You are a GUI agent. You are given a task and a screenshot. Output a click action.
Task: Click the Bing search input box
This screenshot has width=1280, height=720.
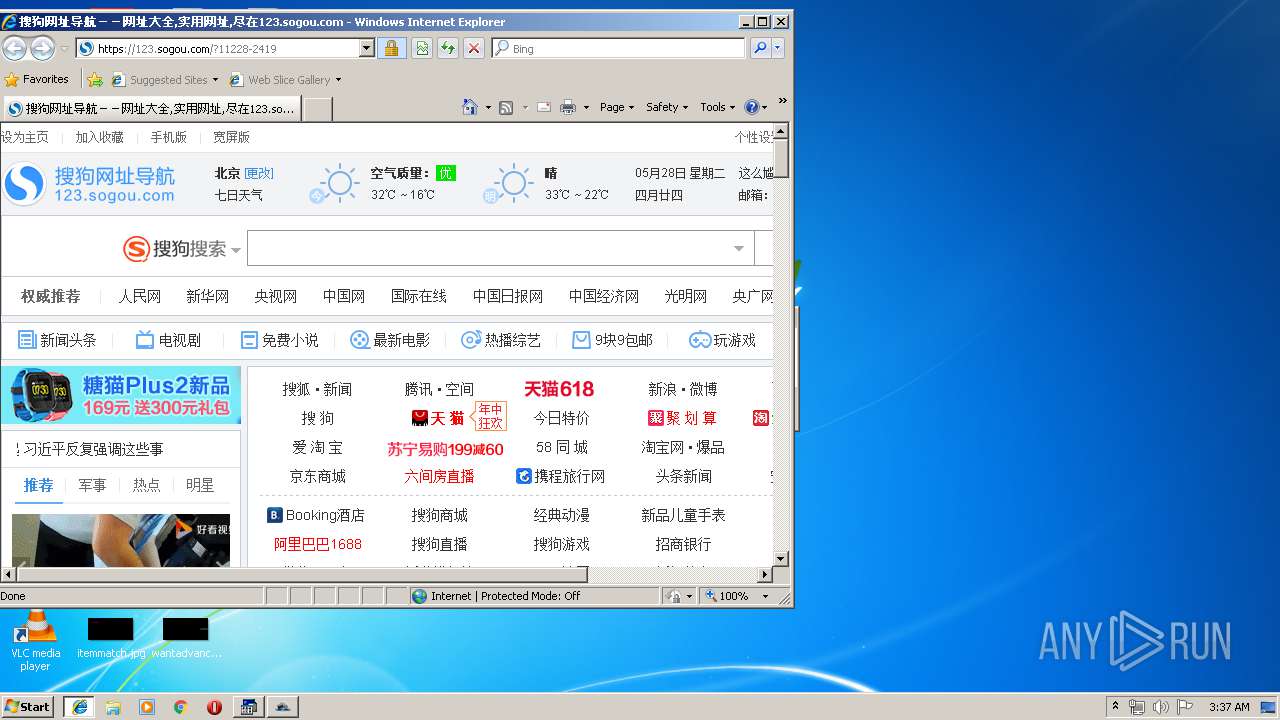coord(618,48)
